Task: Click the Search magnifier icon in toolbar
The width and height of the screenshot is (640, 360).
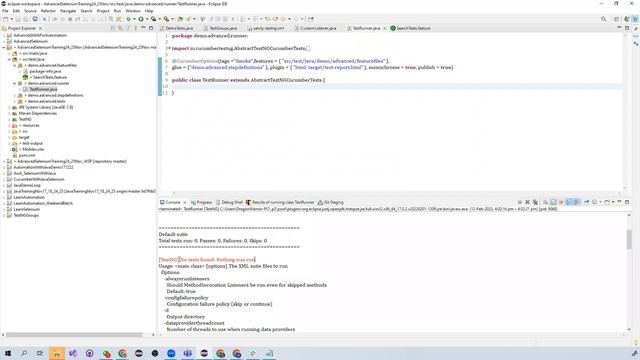Action: click(x=603, y=19)
